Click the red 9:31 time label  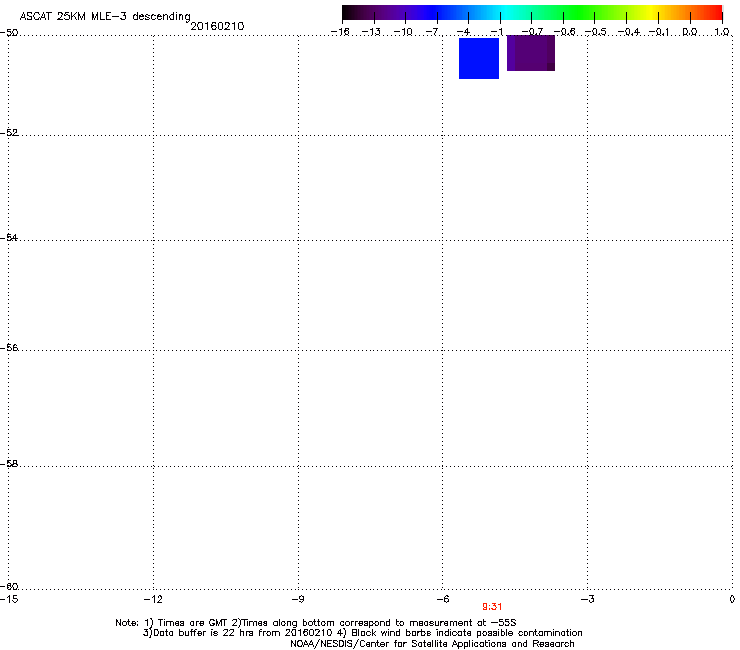tap(492, 607)
